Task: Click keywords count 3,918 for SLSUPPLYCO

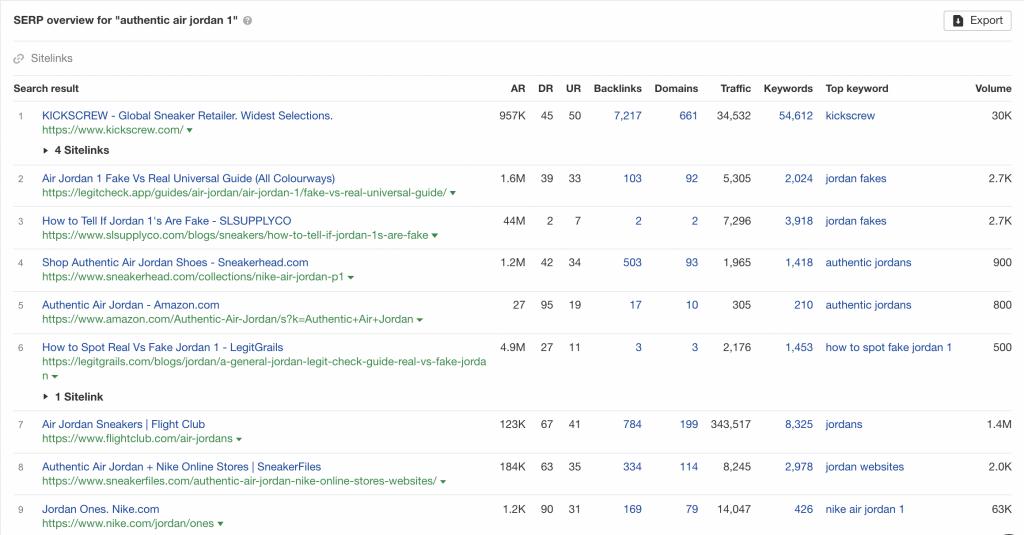Action: 799,221
